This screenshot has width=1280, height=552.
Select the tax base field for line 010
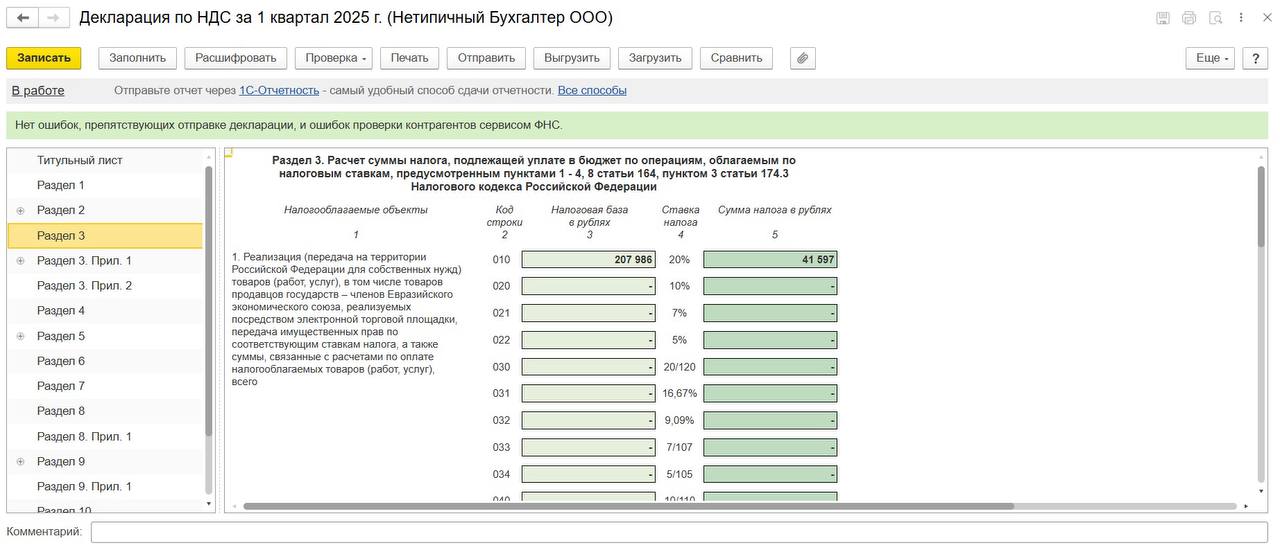pyautogui.click(x=588, y=260)
